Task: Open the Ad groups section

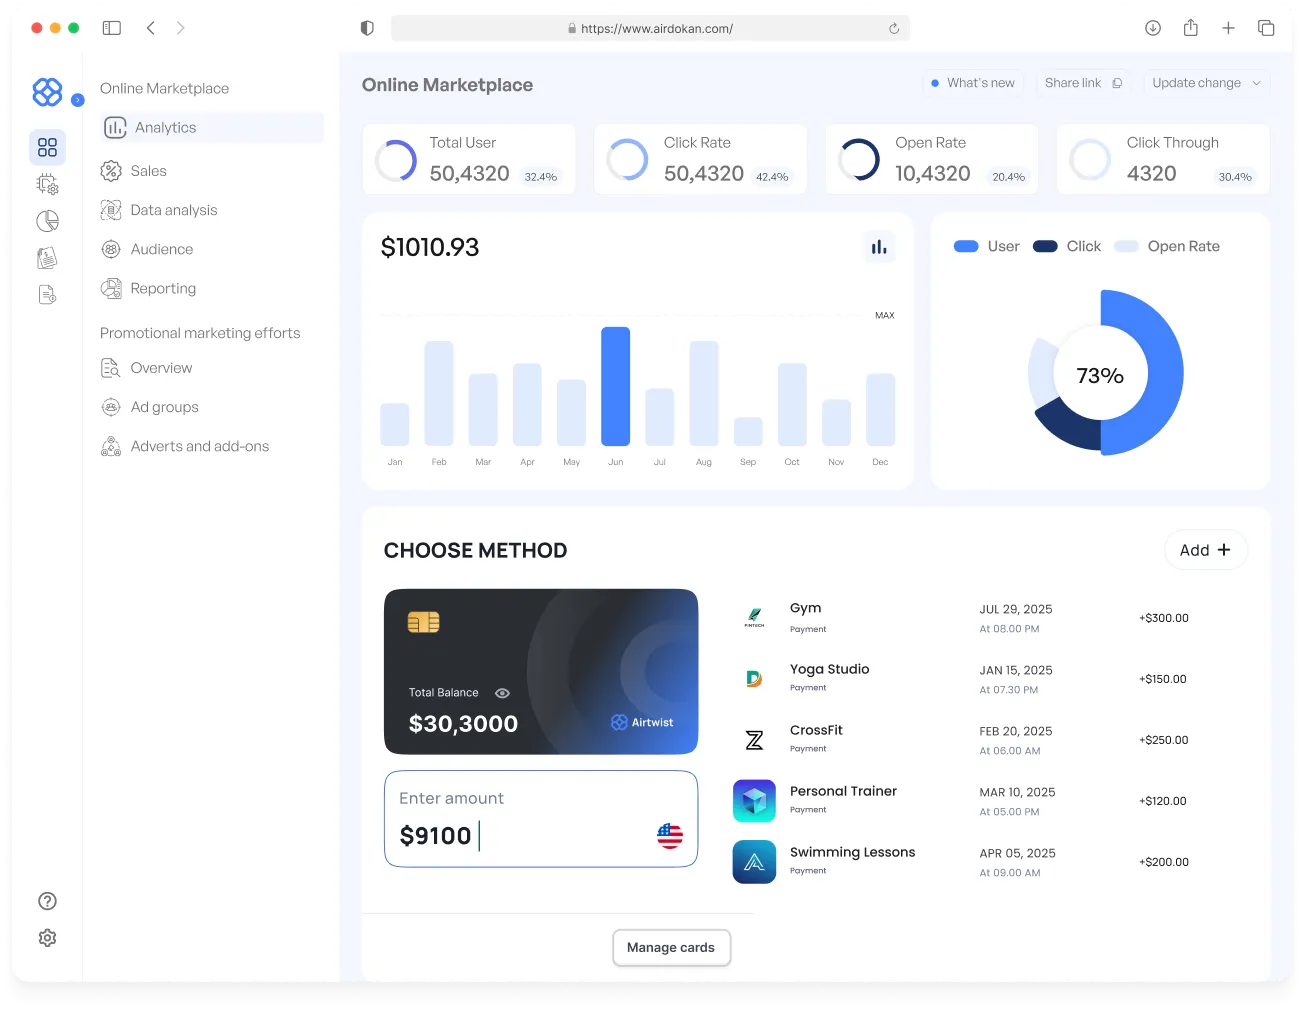Action: pos(163,407)
